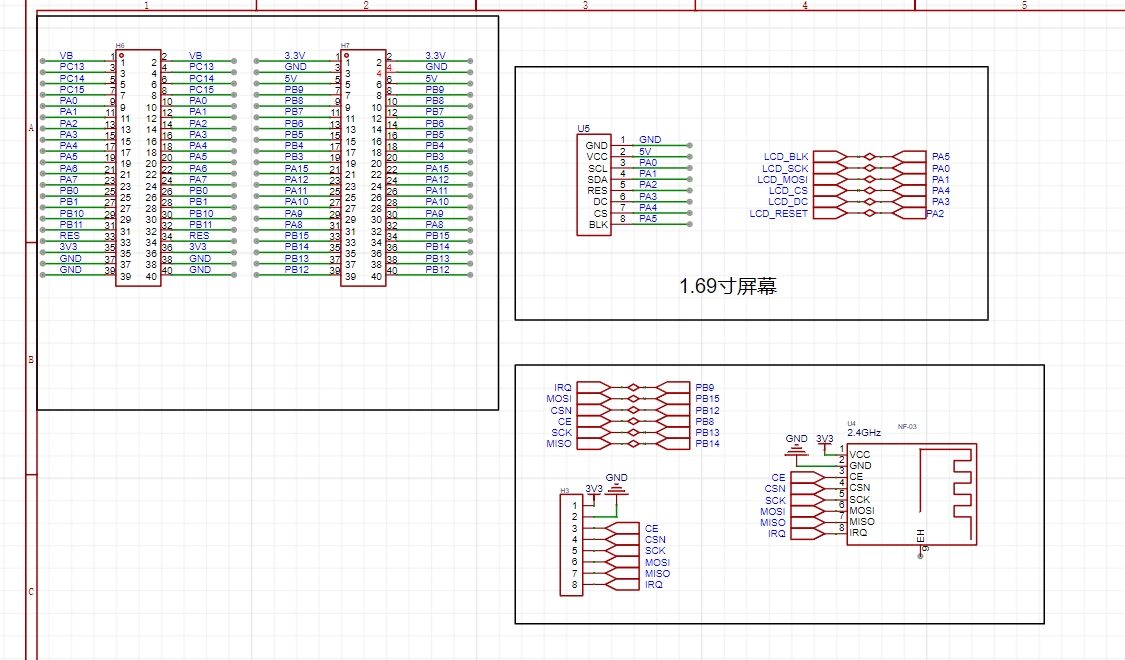
Task: Select the GND power symbol above U4
Action: 796,449
